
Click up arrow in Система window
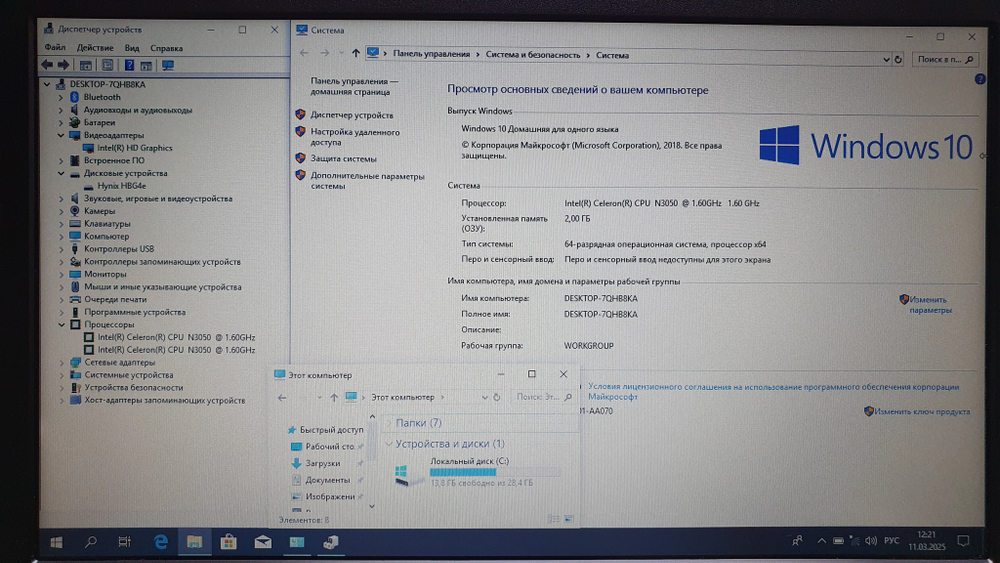(355, 54)
